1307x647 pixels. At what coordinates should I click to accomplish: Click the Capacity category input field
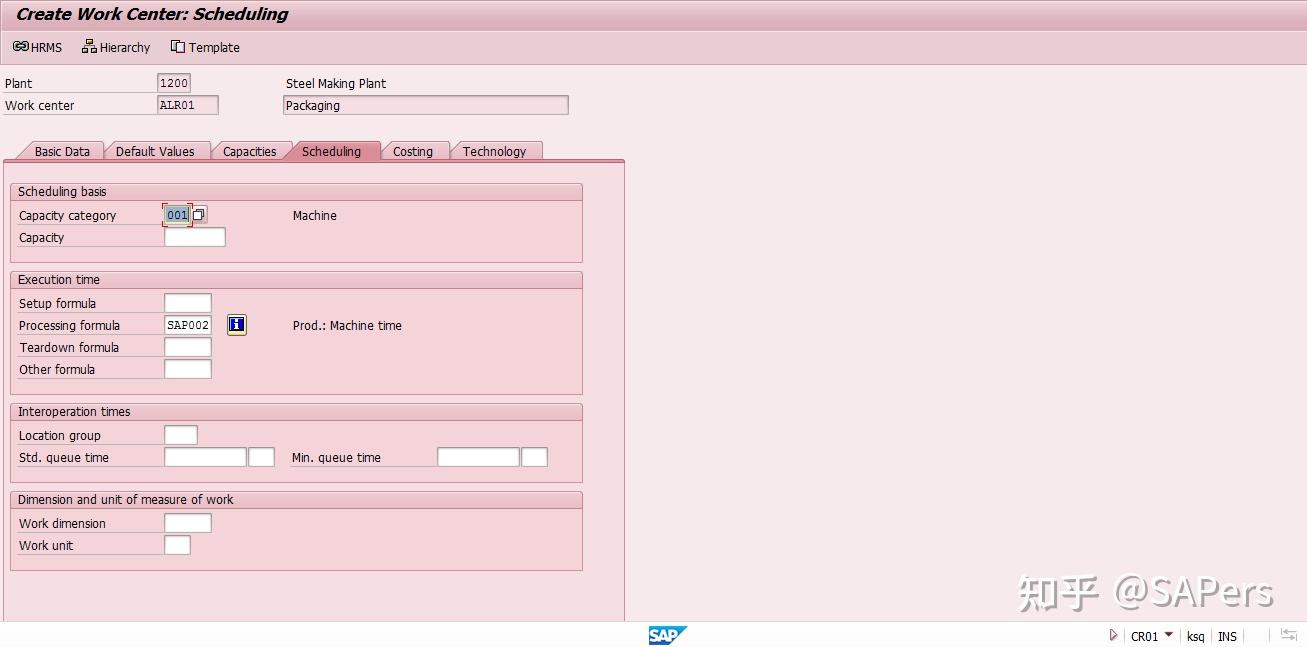click(x=177, y=215)
